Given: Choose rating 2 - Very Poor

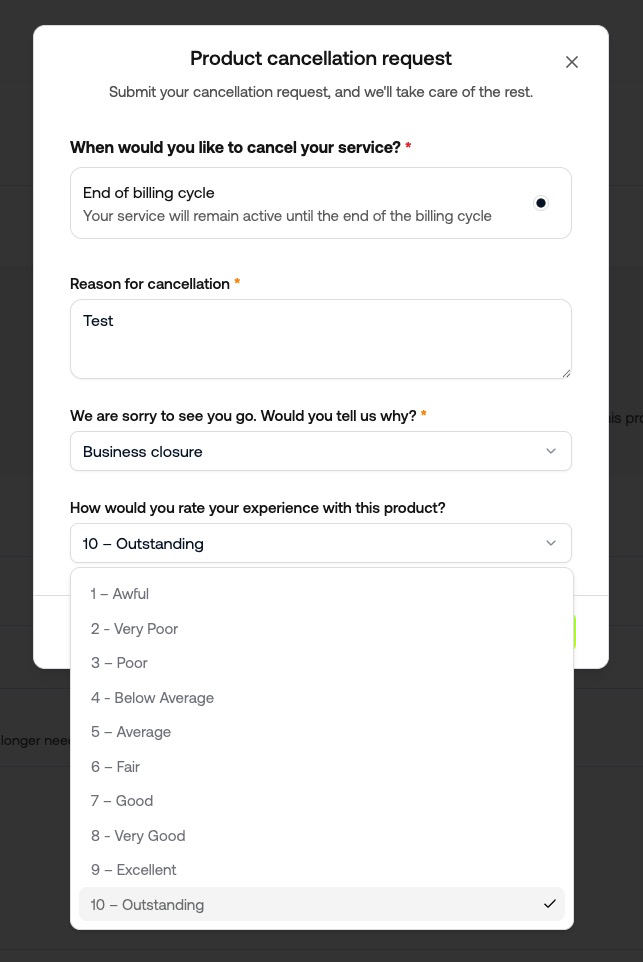Looking at the screenshot, I should click(x=134, y=629).
